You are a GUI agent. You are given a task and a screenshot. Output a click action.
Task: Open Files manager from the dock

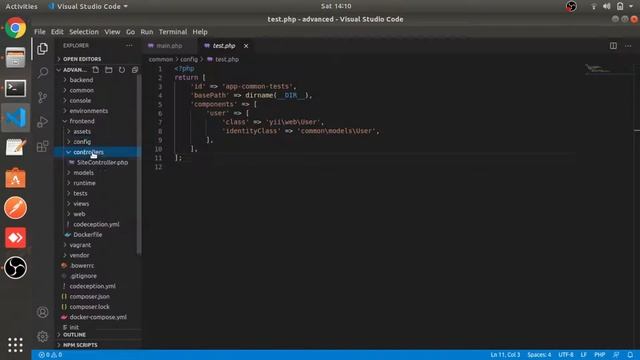point(16,58)
